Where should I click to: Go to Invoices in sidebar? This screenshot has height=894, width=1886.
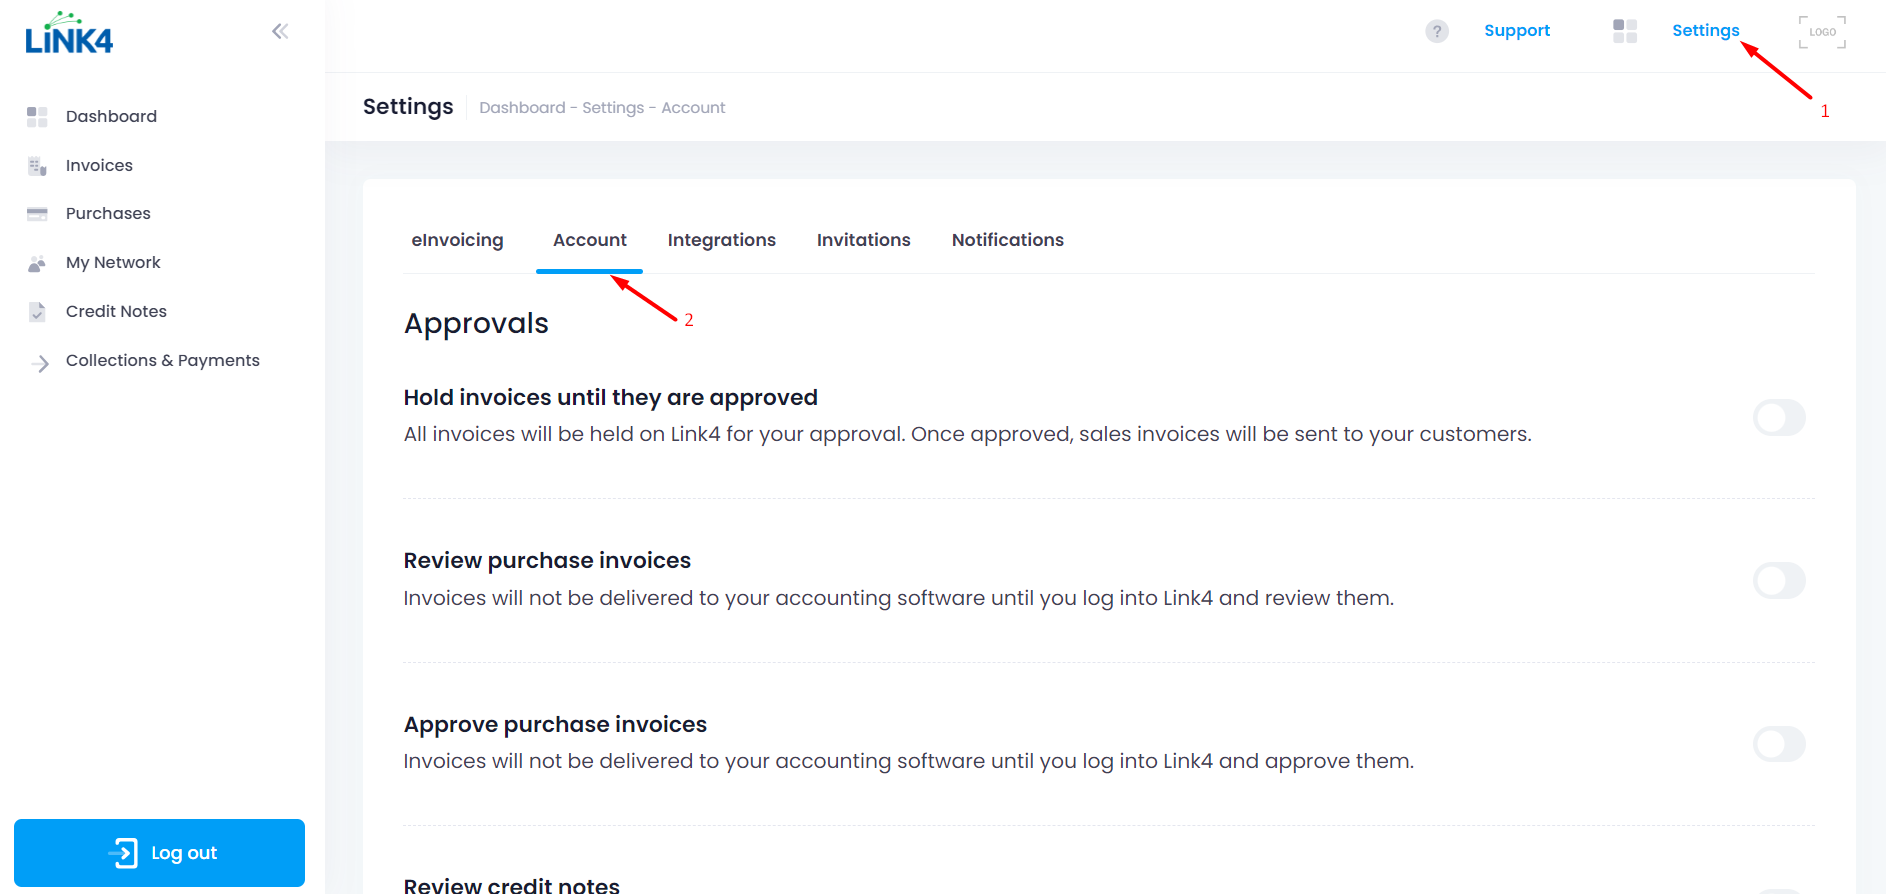pyautogui.click(x=99, y=165)
